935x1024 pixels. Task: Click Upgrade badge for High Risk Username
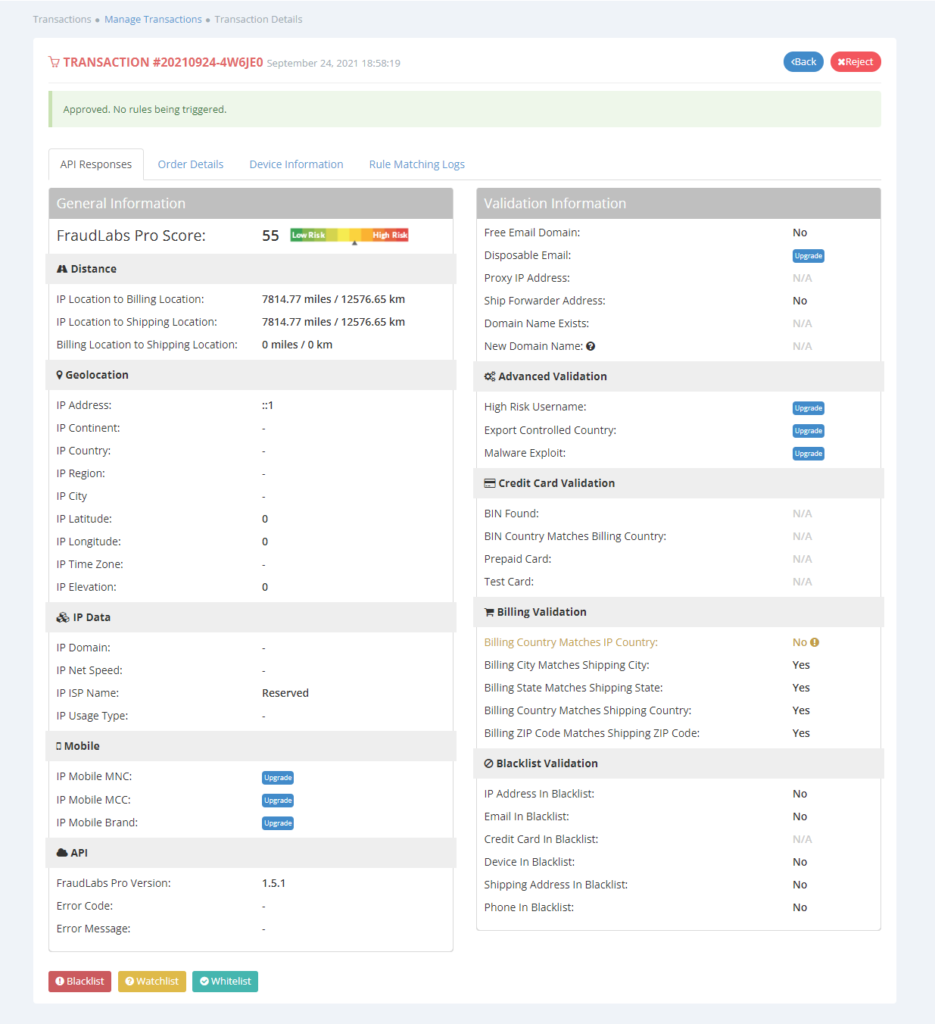(x=808, y=408)
